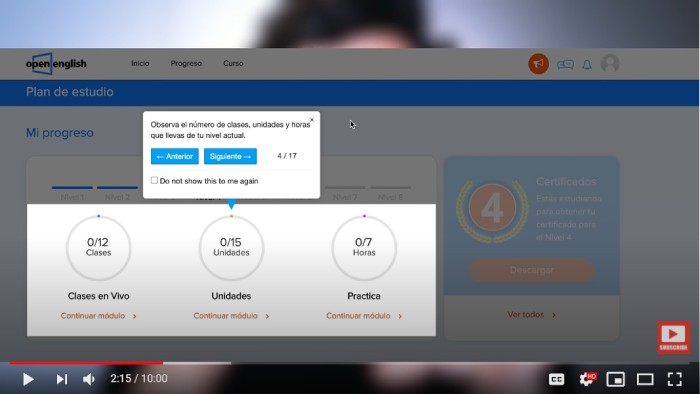Click the 0/15 Unidades progress circle
The image size is (700, 394).
tap(231, 248)
